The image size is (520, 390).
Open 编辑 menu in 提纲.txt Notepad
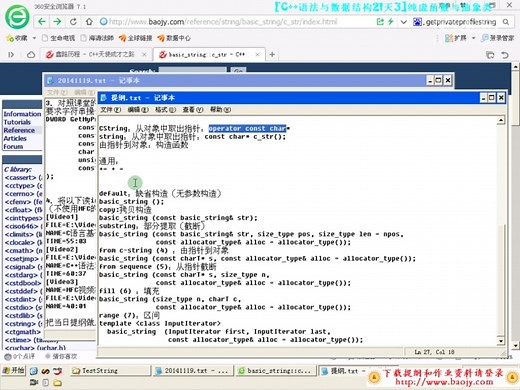(138, 110)
